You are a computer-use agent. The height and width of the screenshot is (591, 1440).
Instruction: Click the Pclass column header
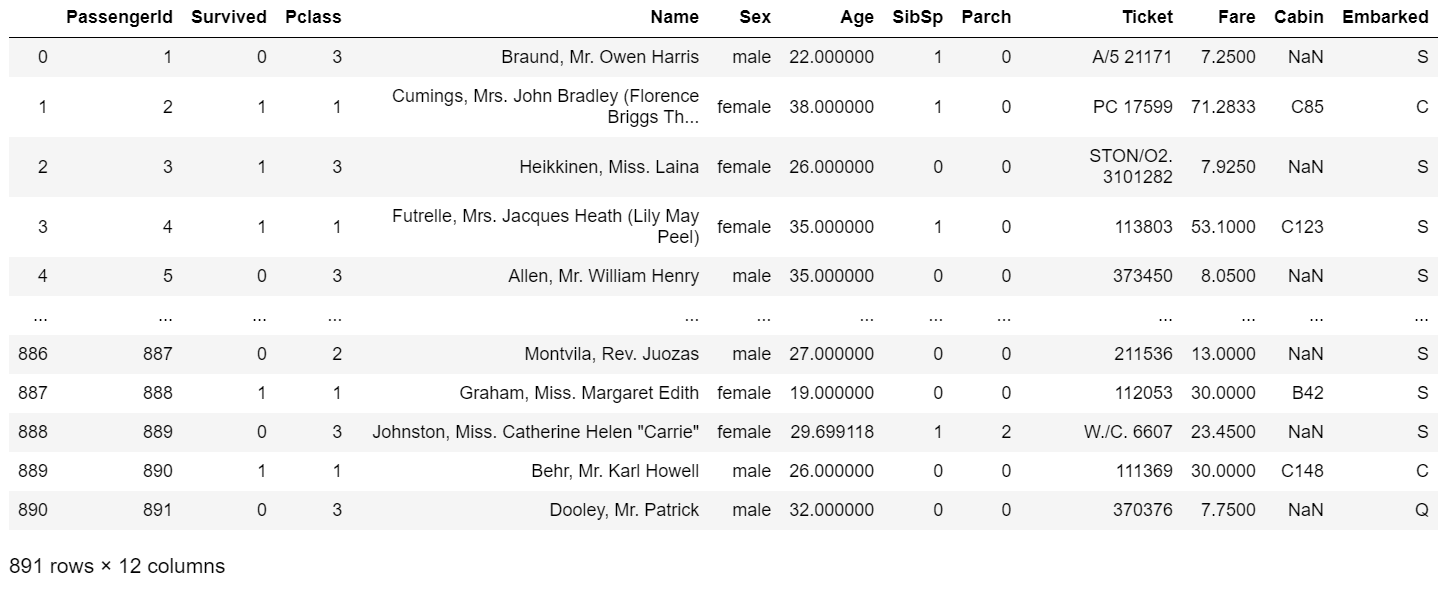(x=313, y=17)
